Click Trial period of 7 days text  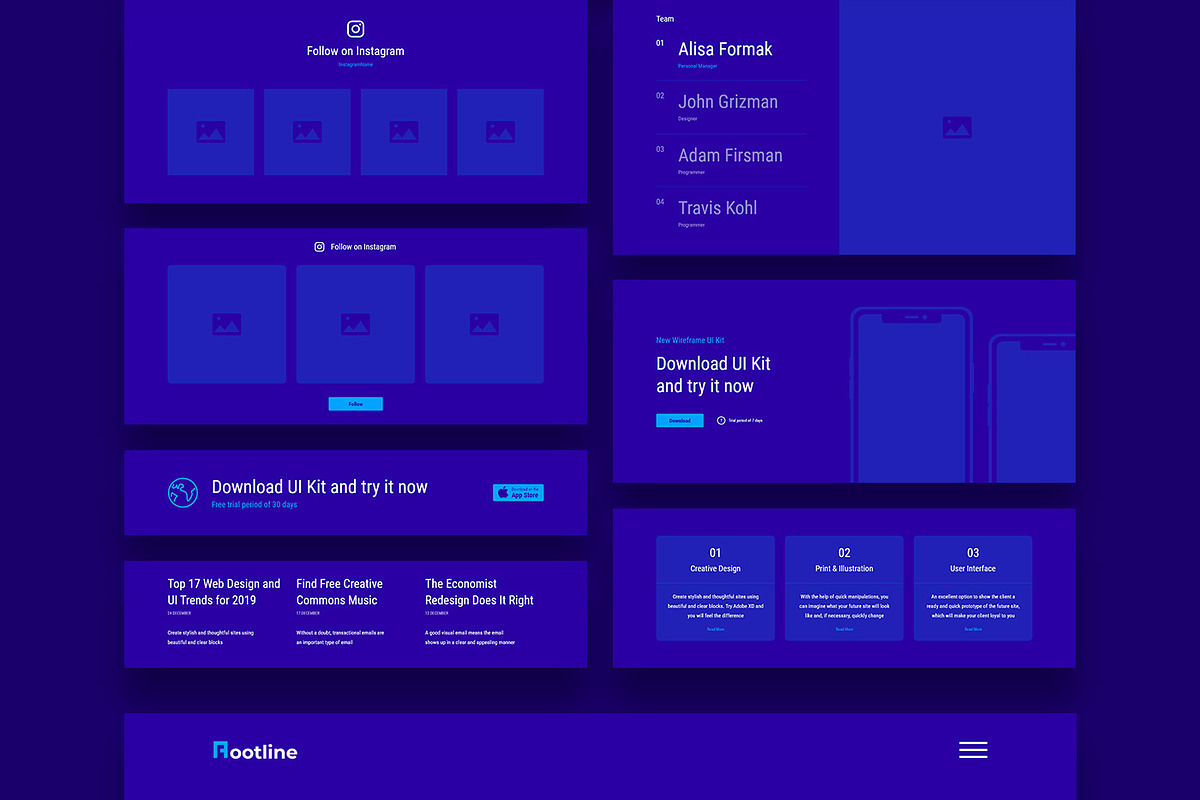point(746,421)
